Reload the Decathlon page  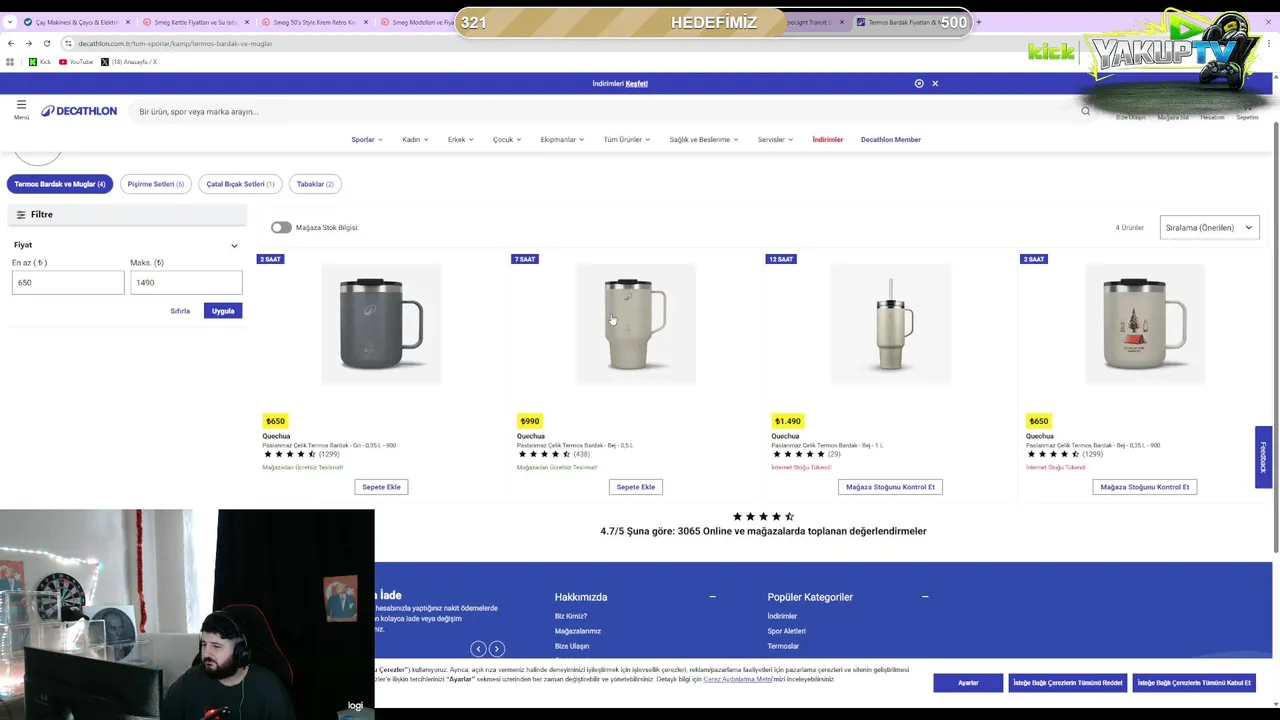point(46,43)
